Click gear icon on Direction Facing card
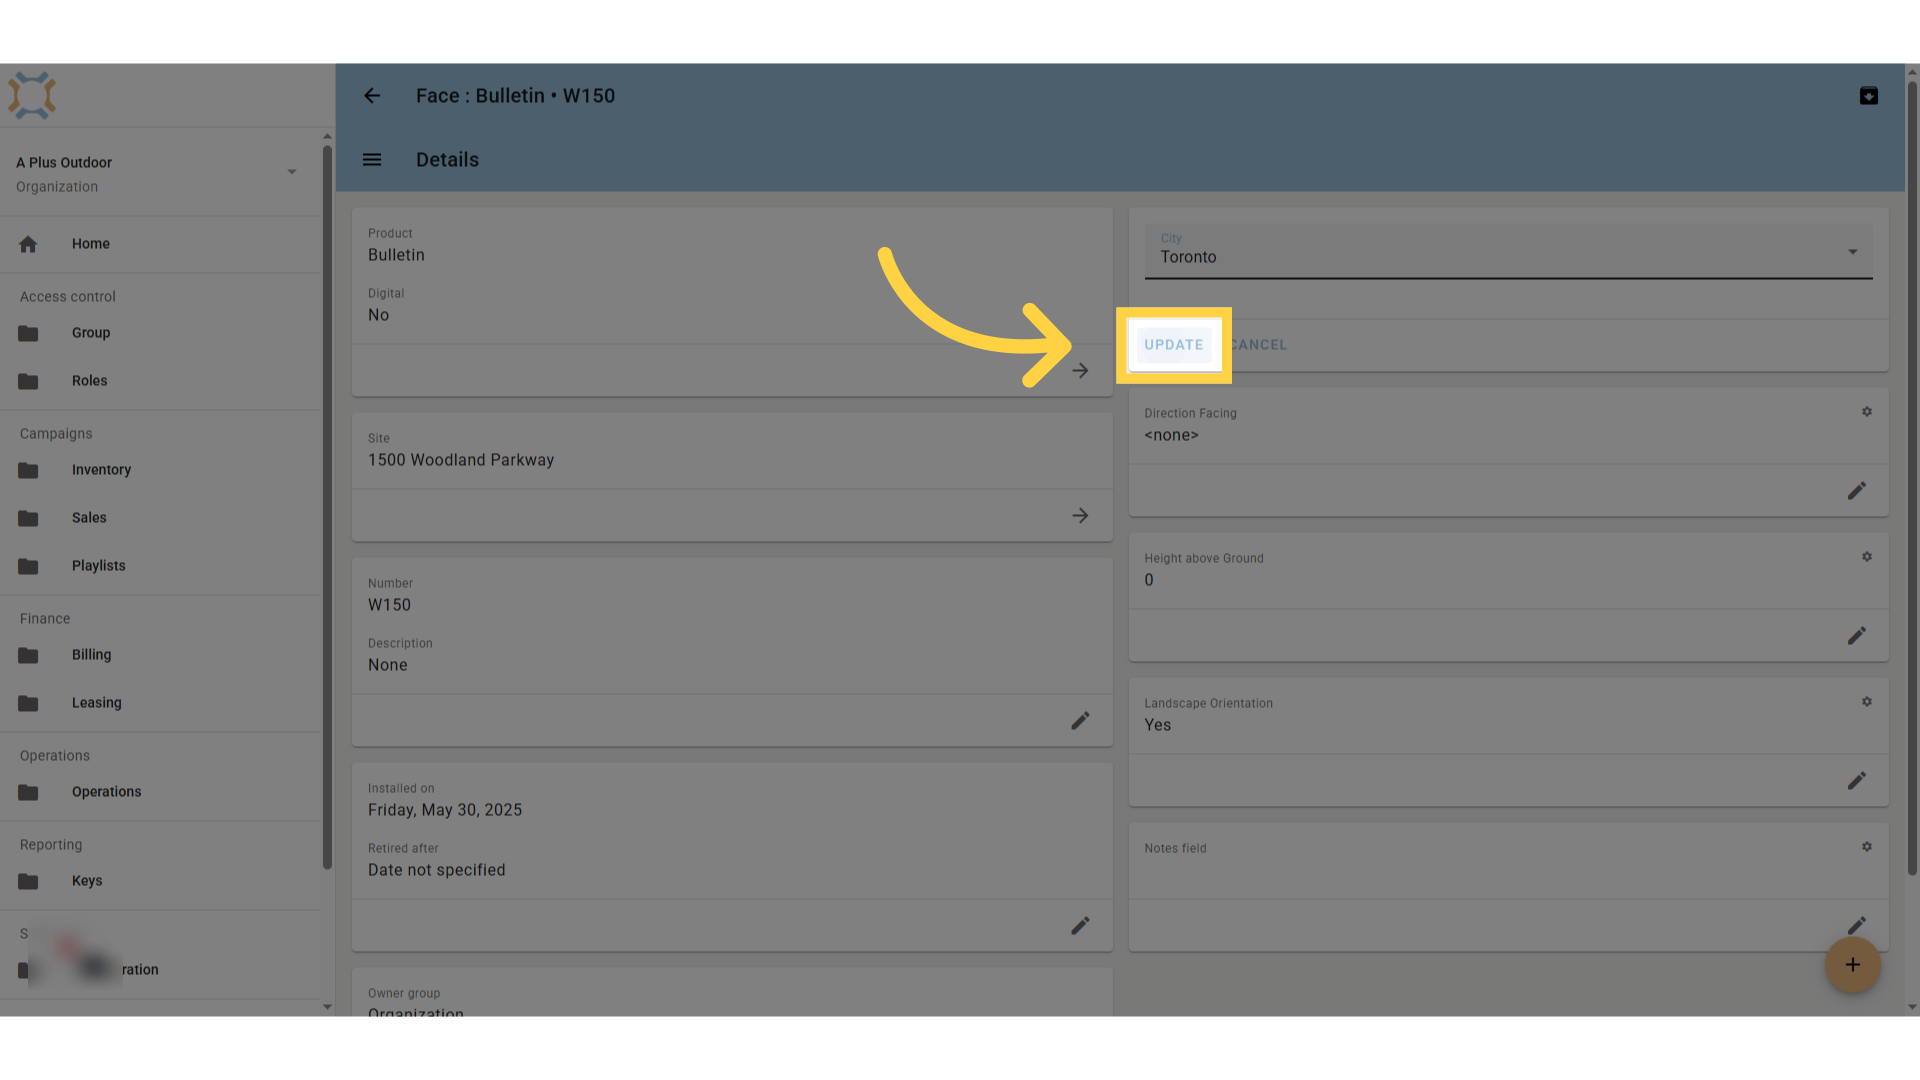Image resolution: width=1920 pixels, height=1080 pixels. [1866, 412]
